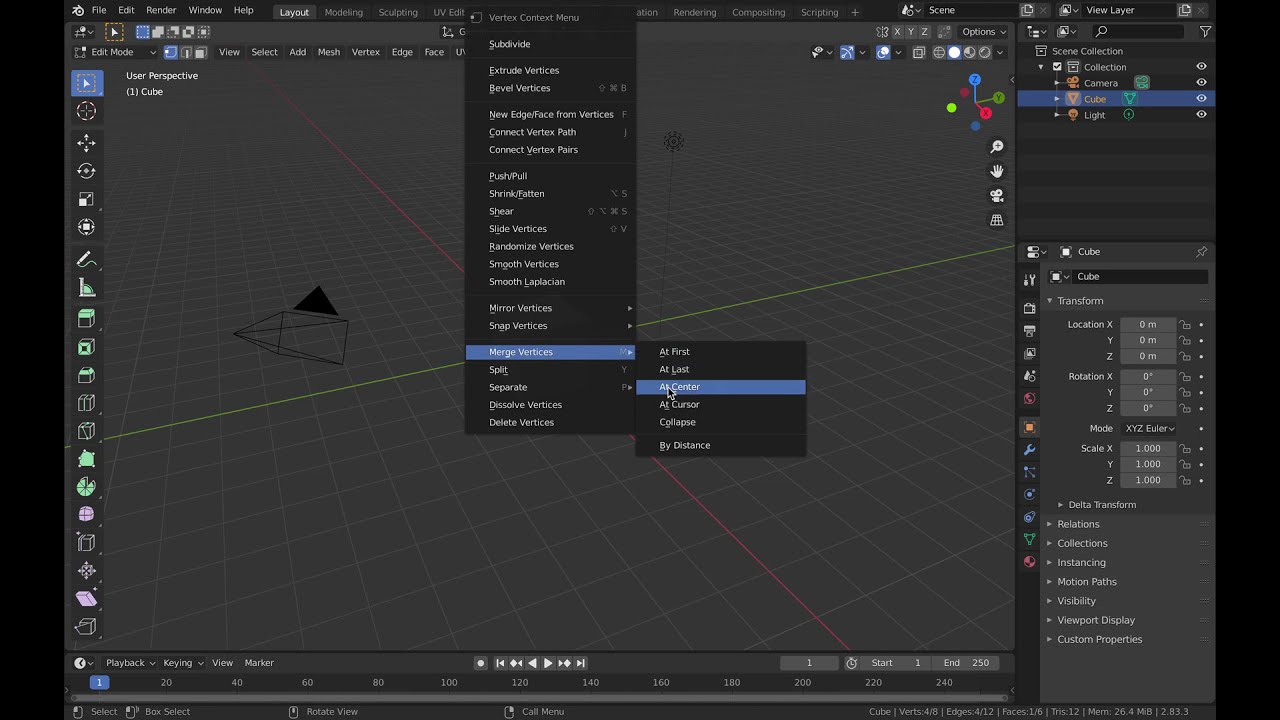This screenshot has width=1280, height=720.
Task: Select the Annotate tool
Action: [86, 260]
